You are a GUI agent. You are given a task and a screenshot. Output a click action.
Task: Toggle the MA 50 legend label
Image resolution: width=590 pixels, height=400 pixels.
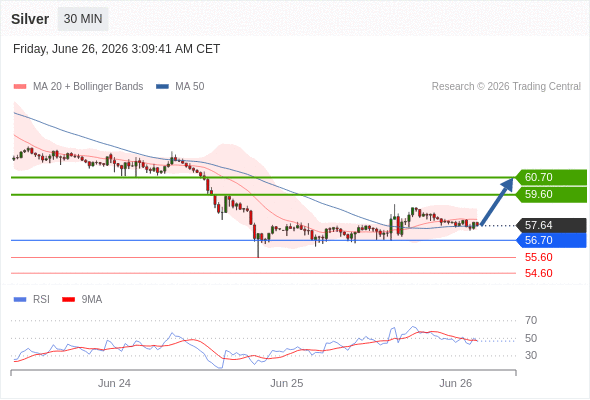click(x=190, y=87)
